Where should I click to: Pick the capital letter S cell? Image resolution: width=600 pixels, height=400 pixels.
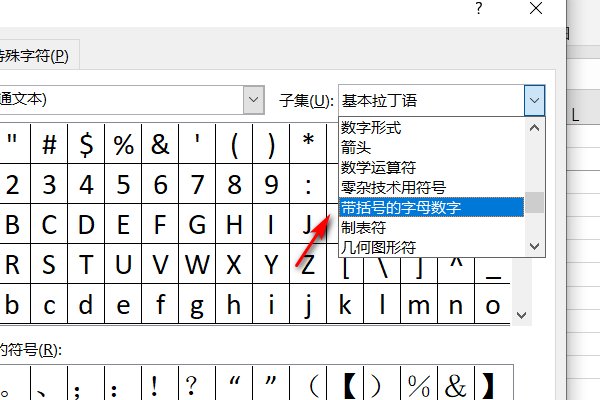(49, 264)
